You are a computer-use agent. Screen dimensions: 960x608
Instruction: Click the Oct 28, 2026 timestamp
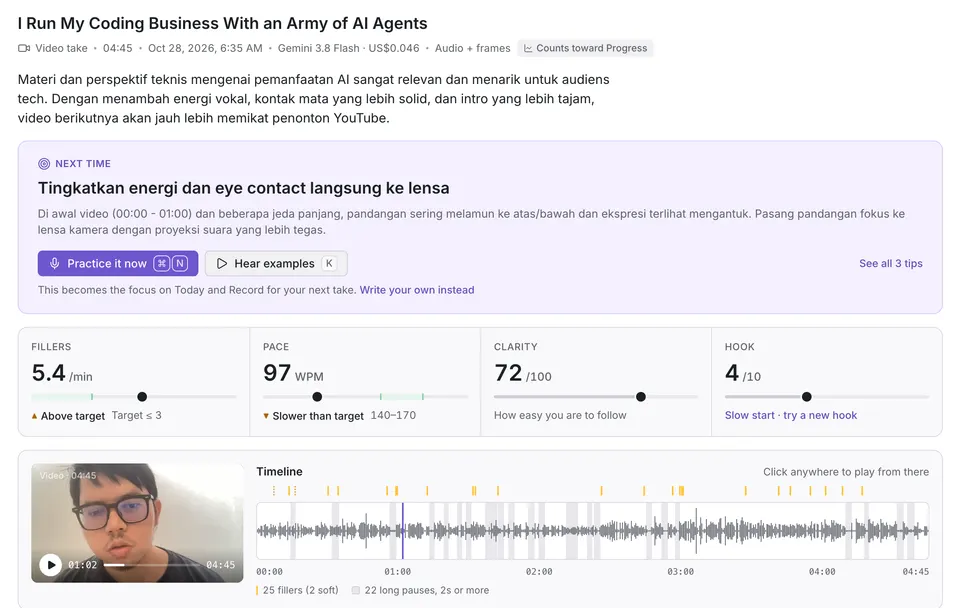(x=205, y=48)
